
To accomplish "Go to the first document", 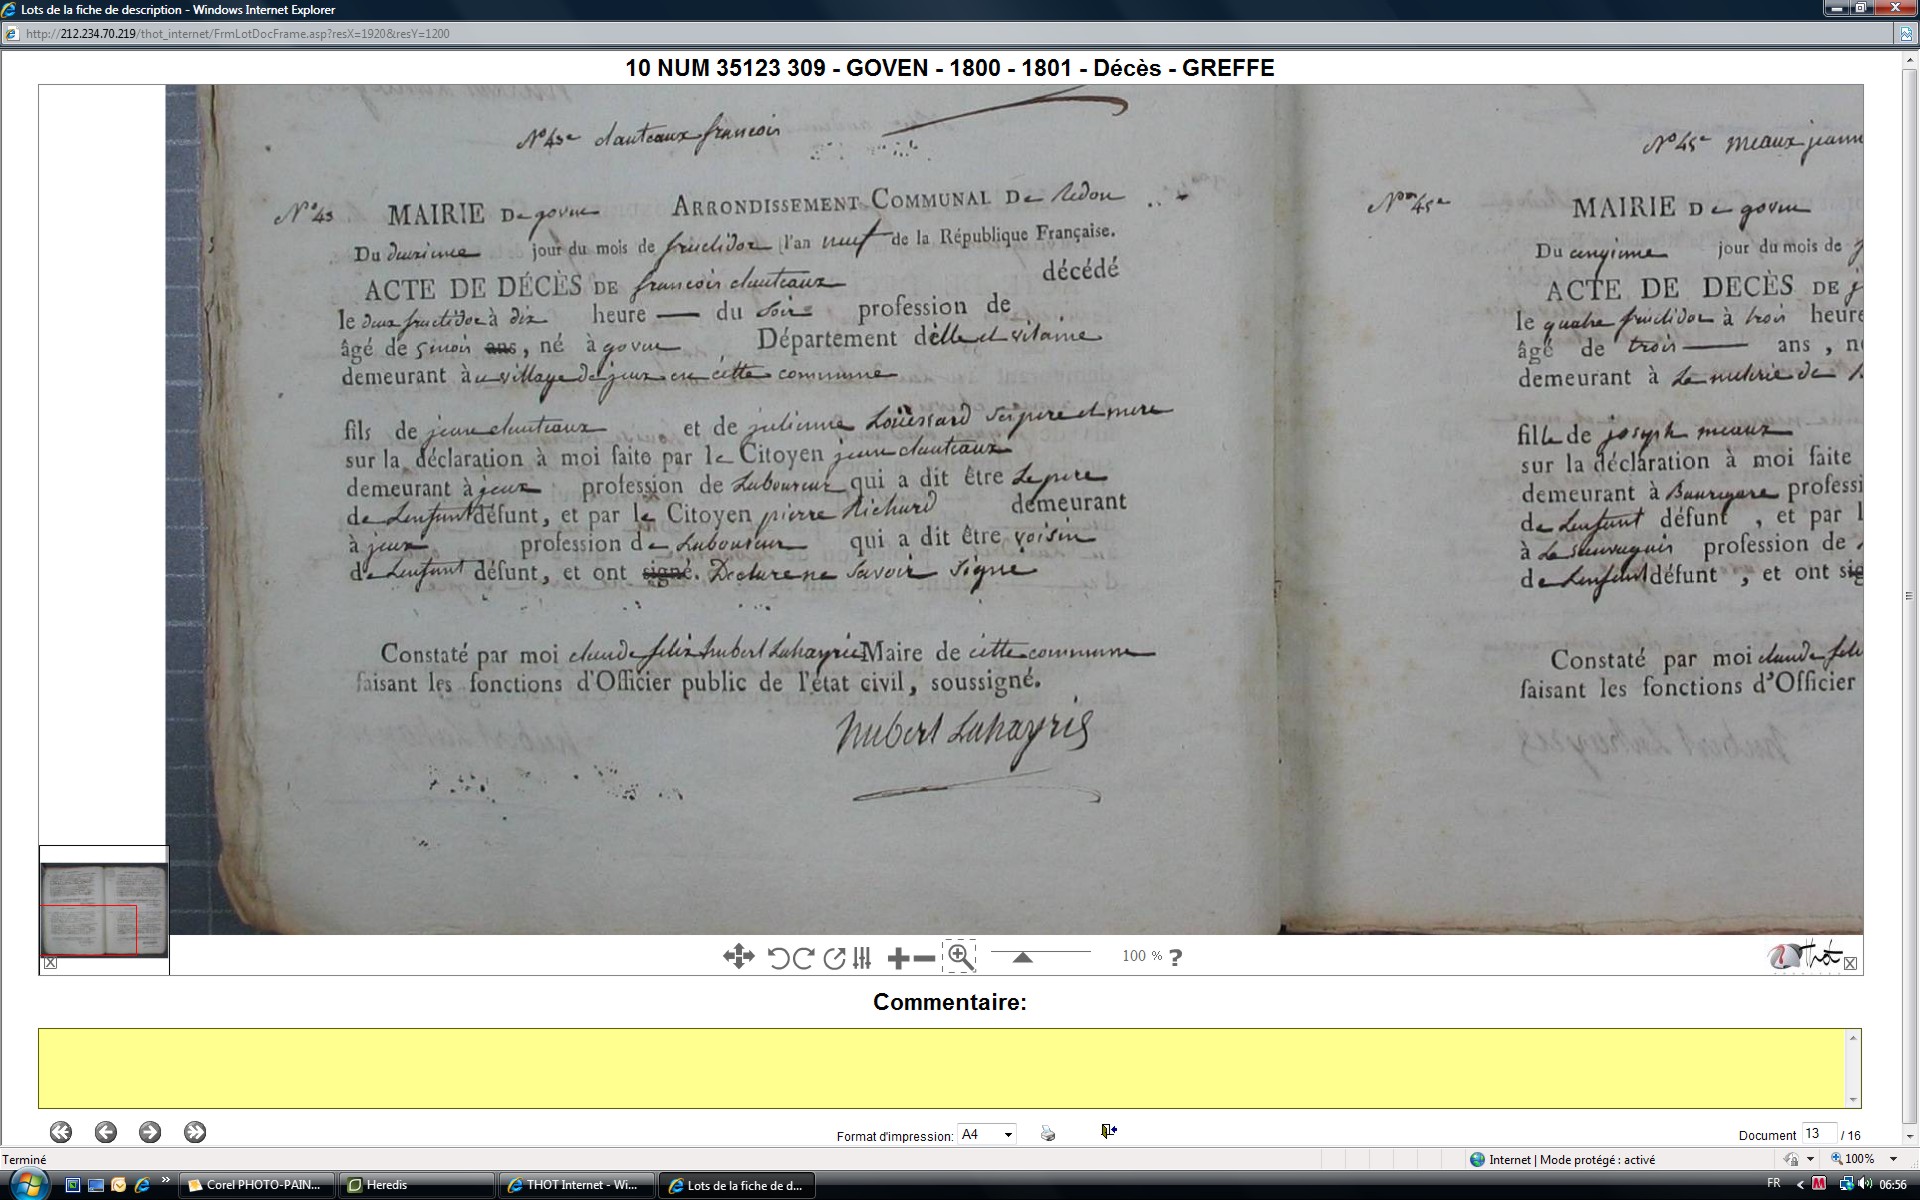I will pyautogui.click(x=61, y=1132).
